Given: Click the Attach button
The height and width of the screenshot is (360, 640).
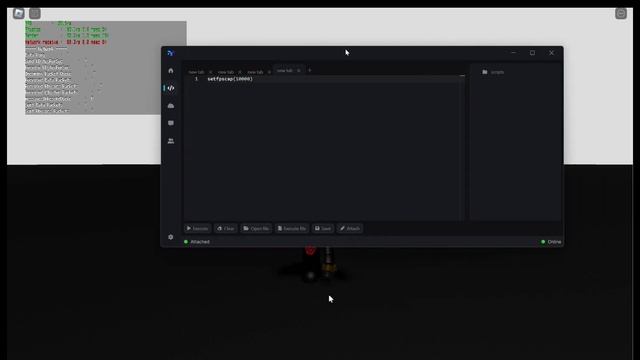Looking at the screenshot, I should tap(350, 229).
